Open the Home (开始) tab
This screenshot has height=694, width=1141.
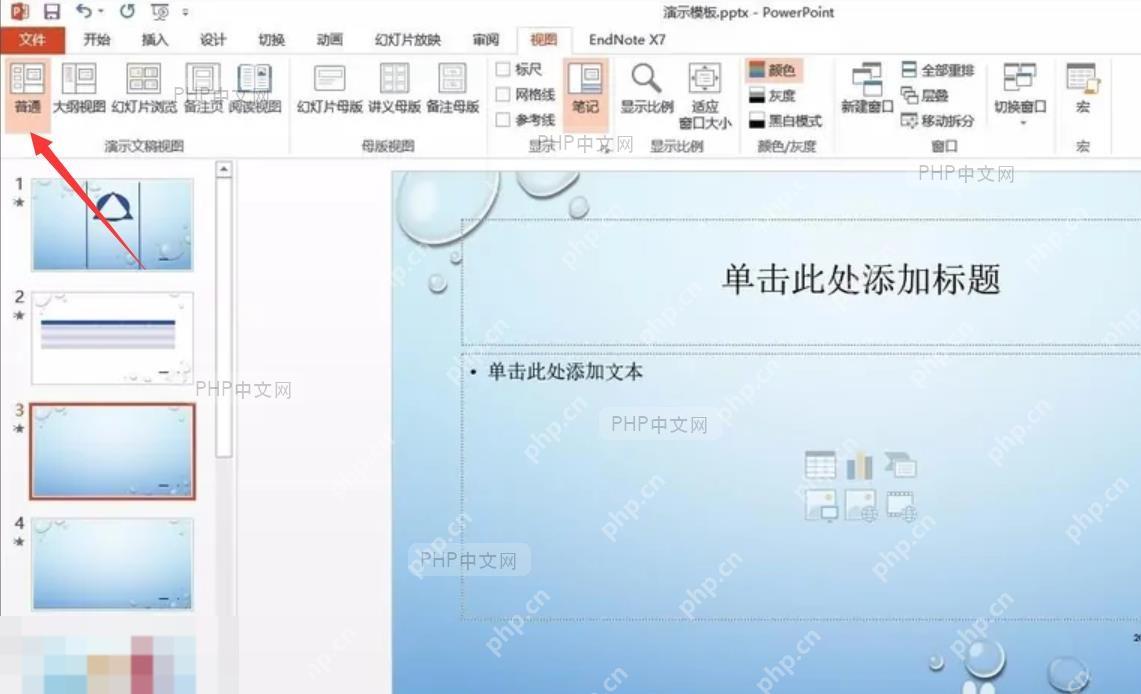tap(97, 40)
